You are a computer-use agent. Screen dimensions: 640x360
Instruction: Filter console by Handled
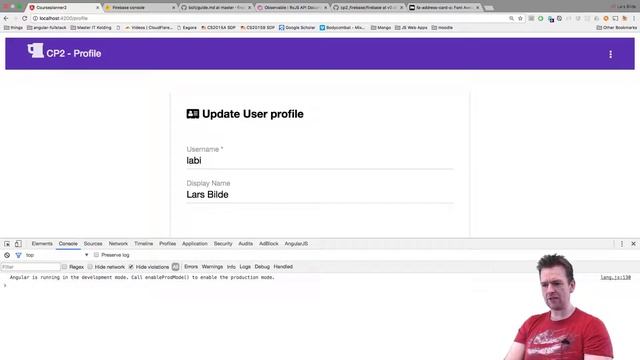coord(283,267)
